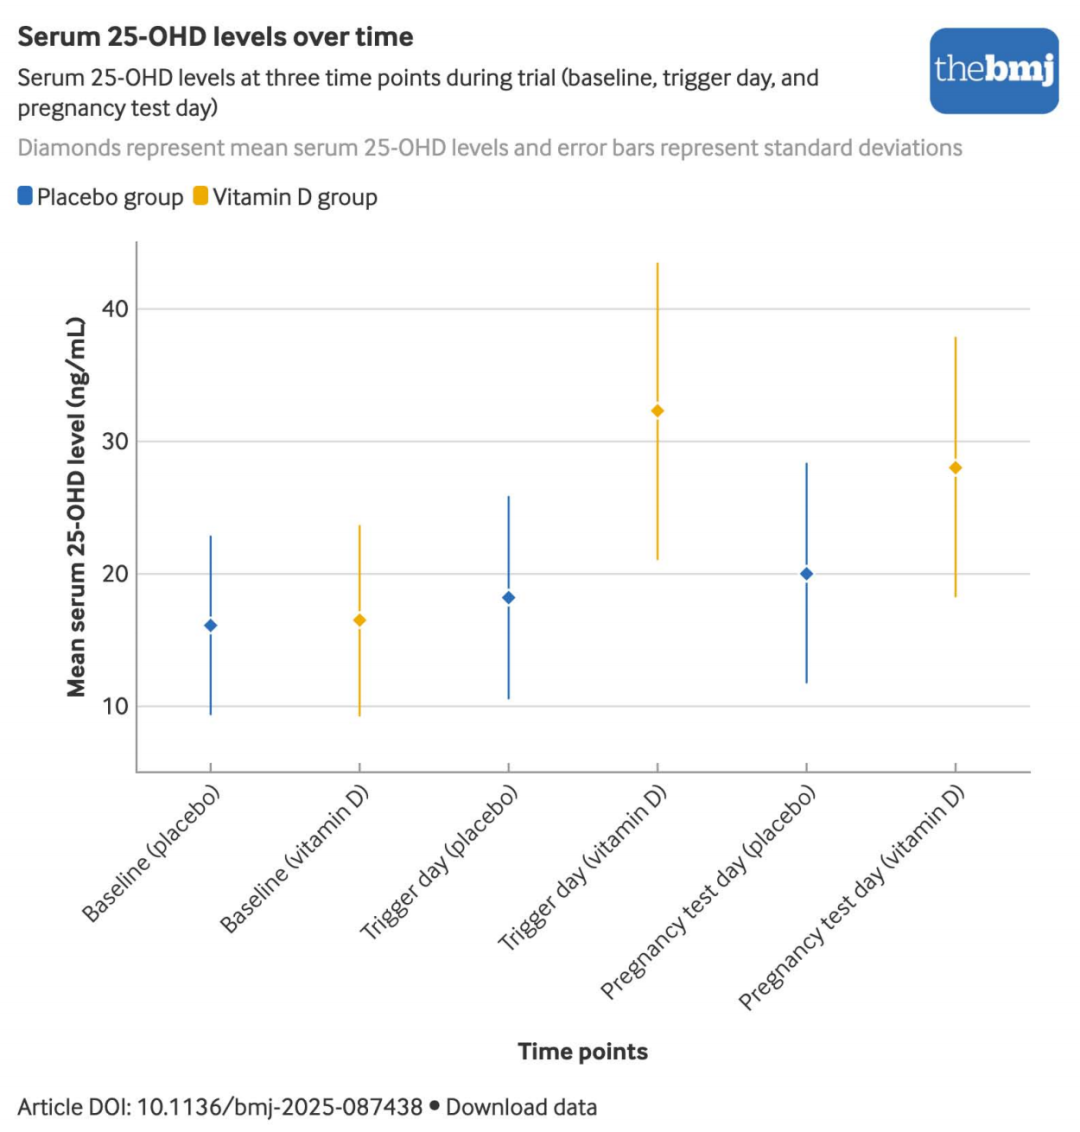Click the chart title 'Serum 25-OHD levels over time'
This screenshot has height=1132, width=1080.
[x=215, y=37]
